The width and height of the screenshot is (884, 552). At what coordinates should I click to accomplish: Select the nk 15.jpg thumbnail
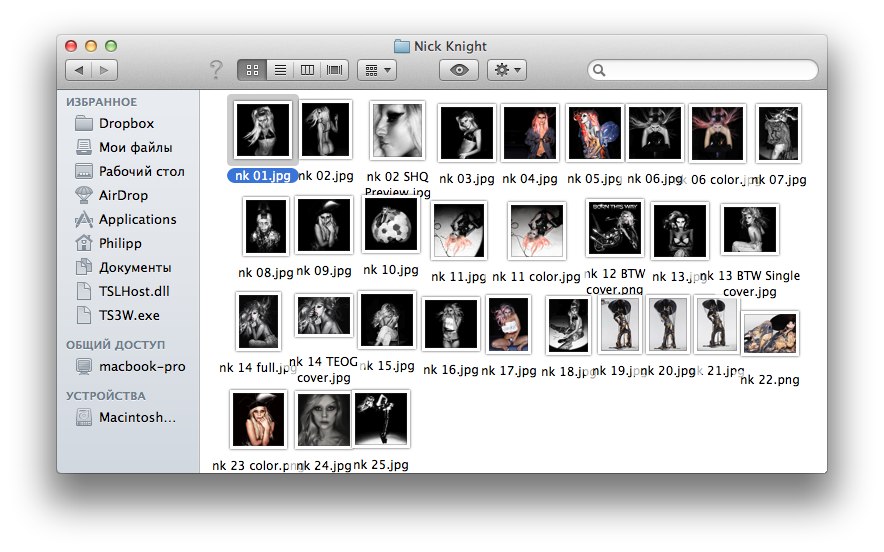[x=387, y=319]
